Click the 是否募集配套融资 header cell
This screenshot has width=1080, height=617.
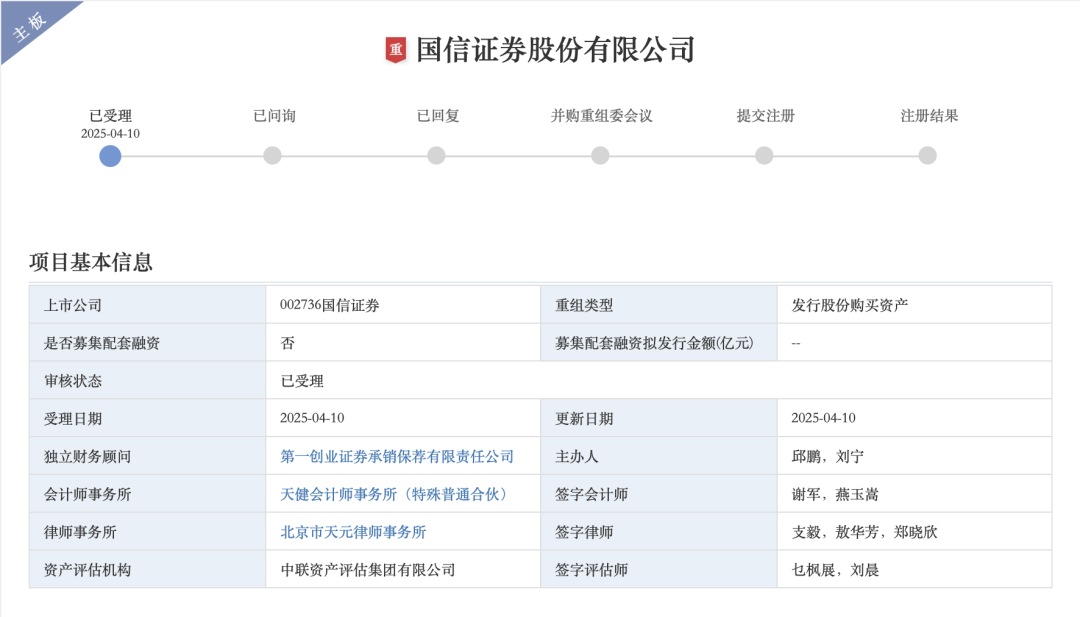147,343
